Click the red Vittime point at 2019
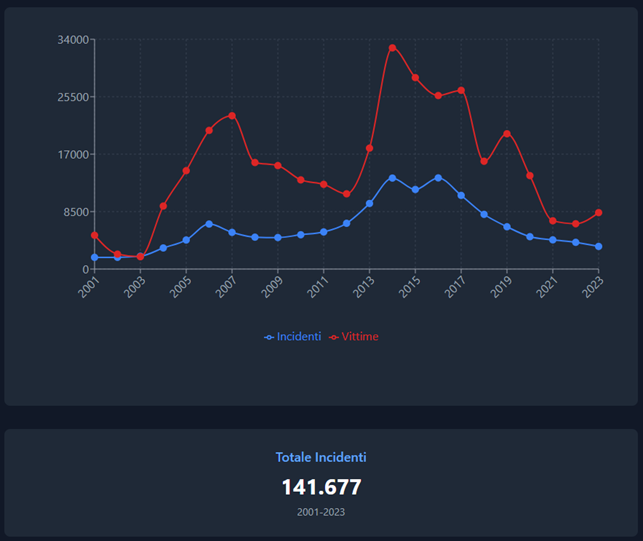 click(x=507, y=133)
